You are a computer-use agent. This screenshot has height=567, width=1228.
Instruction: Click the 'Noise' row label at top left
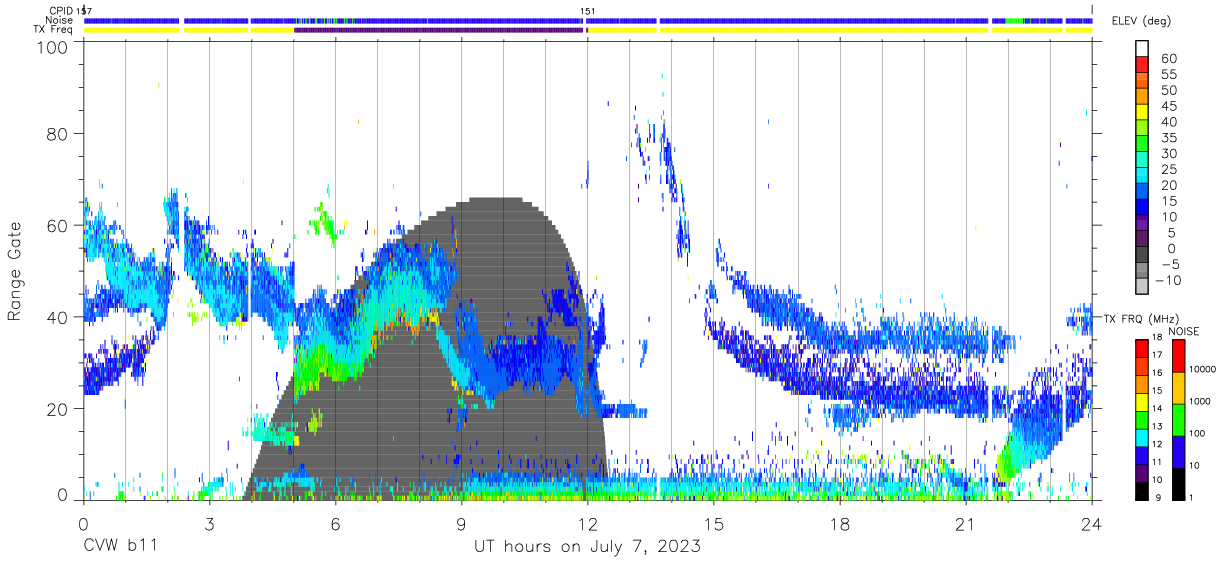click(59, 20)
